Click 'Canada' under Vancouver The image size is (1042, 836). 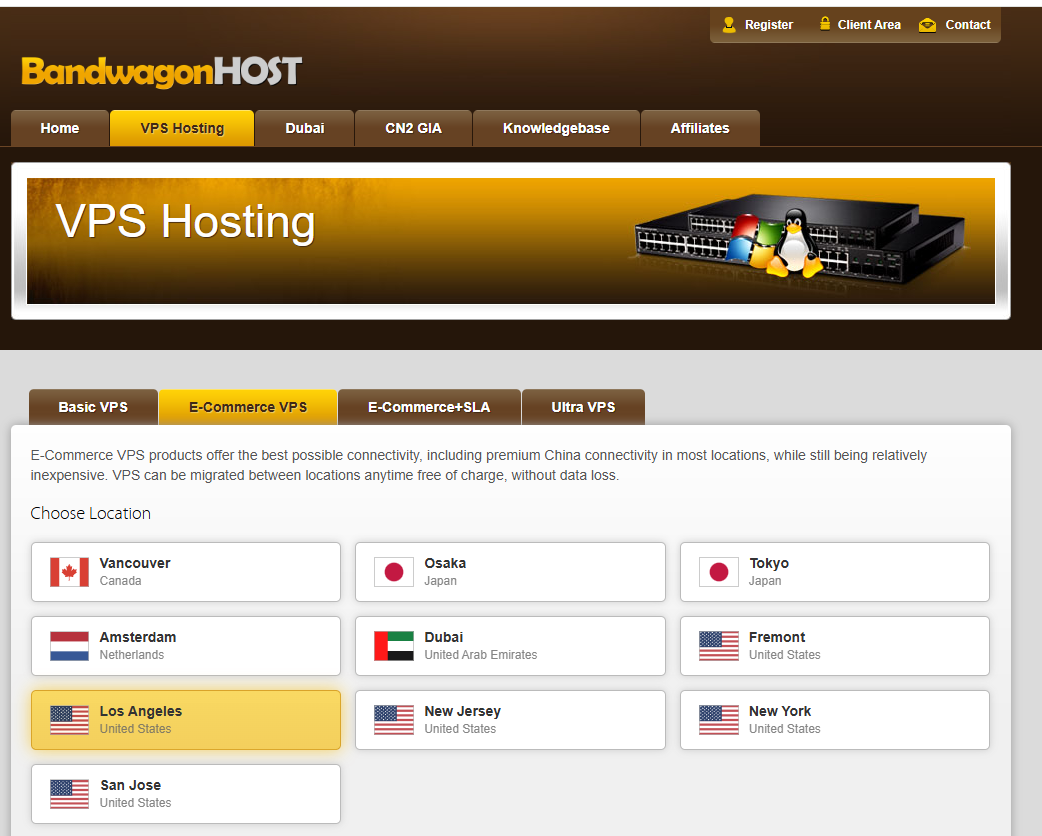[x=120, y=581]
